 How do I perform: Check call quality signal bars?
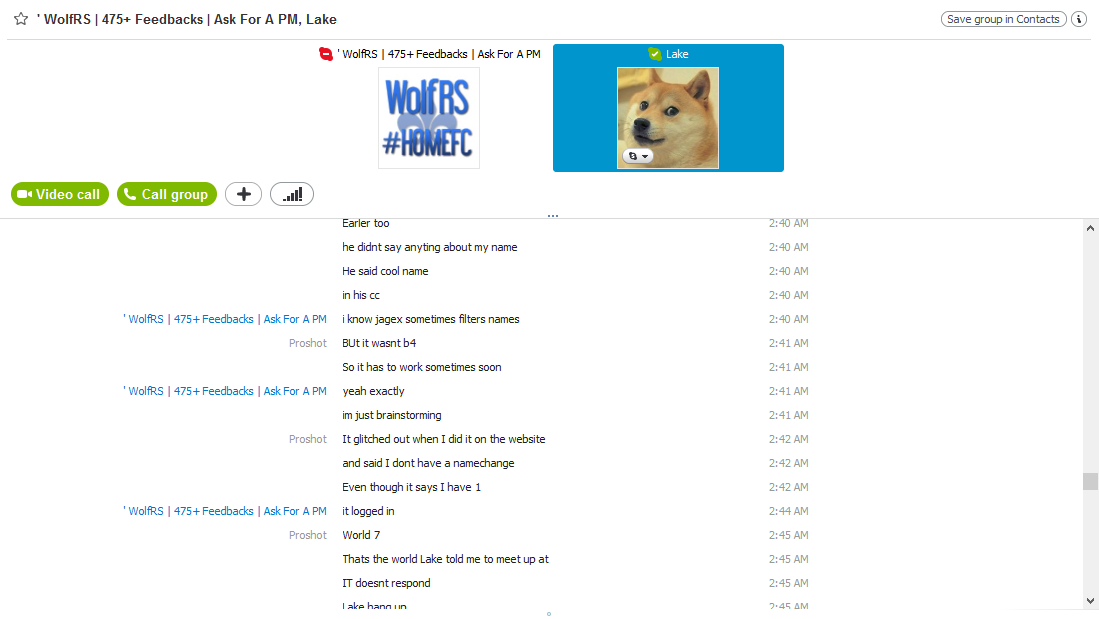coord(292,194)
